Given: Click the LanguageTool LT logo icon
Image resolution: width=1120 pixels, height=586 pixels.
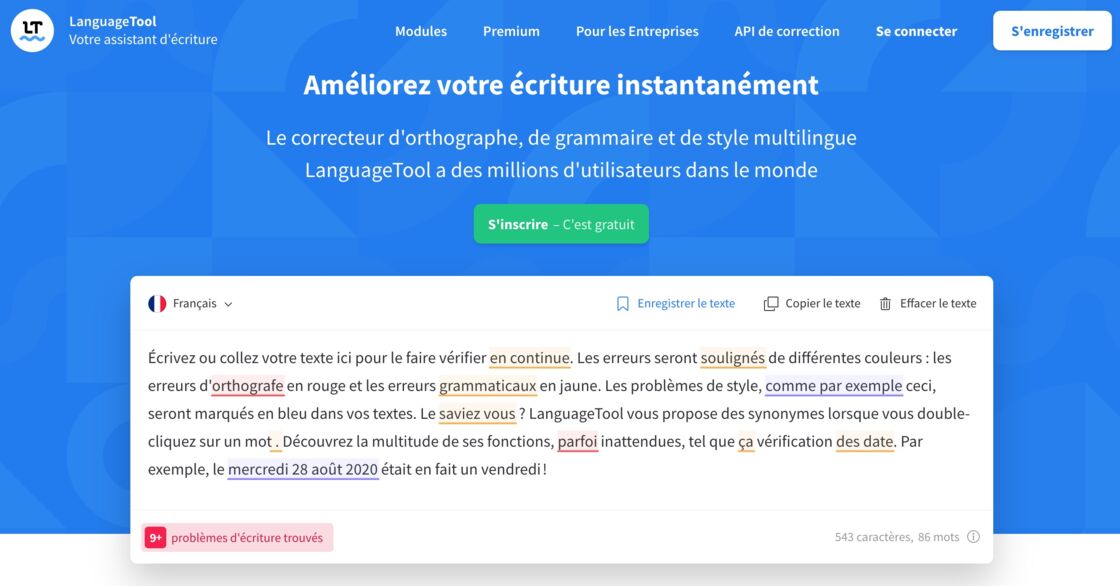Looking at the screenshot, I should (32, 31).
